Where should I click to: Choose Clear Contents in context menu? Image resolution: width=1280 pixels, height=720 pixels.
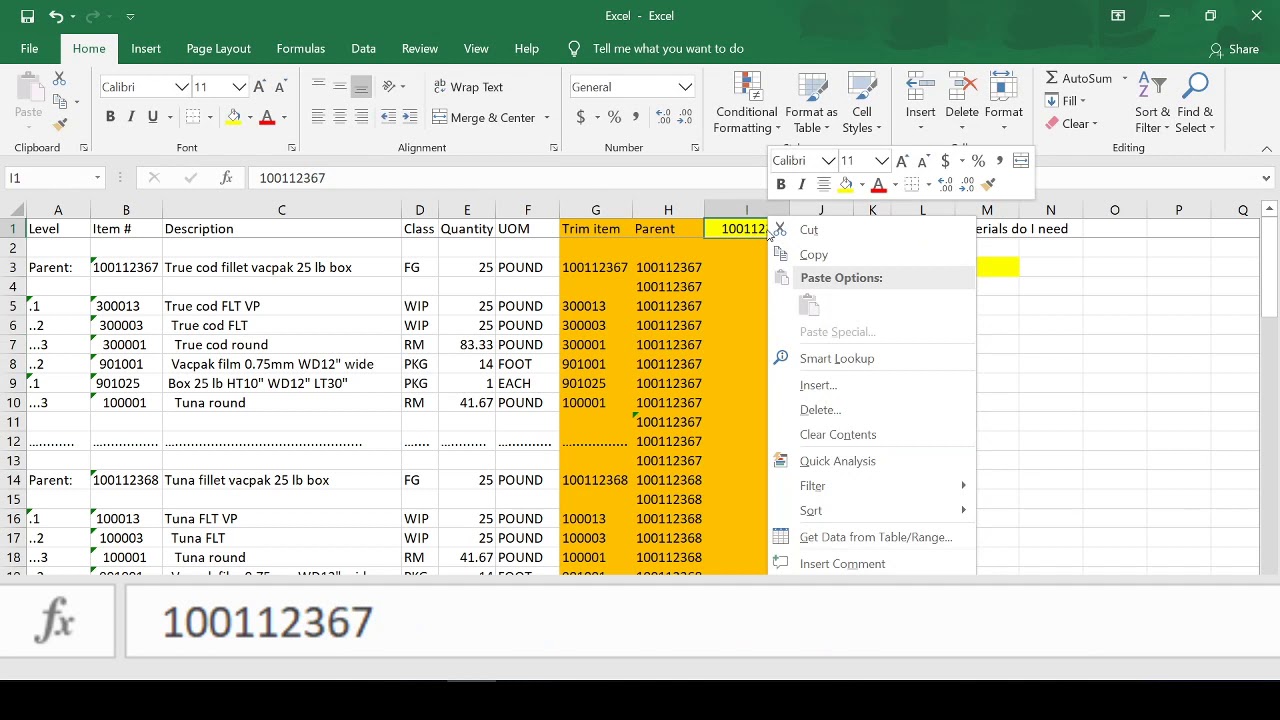(872, 435)
